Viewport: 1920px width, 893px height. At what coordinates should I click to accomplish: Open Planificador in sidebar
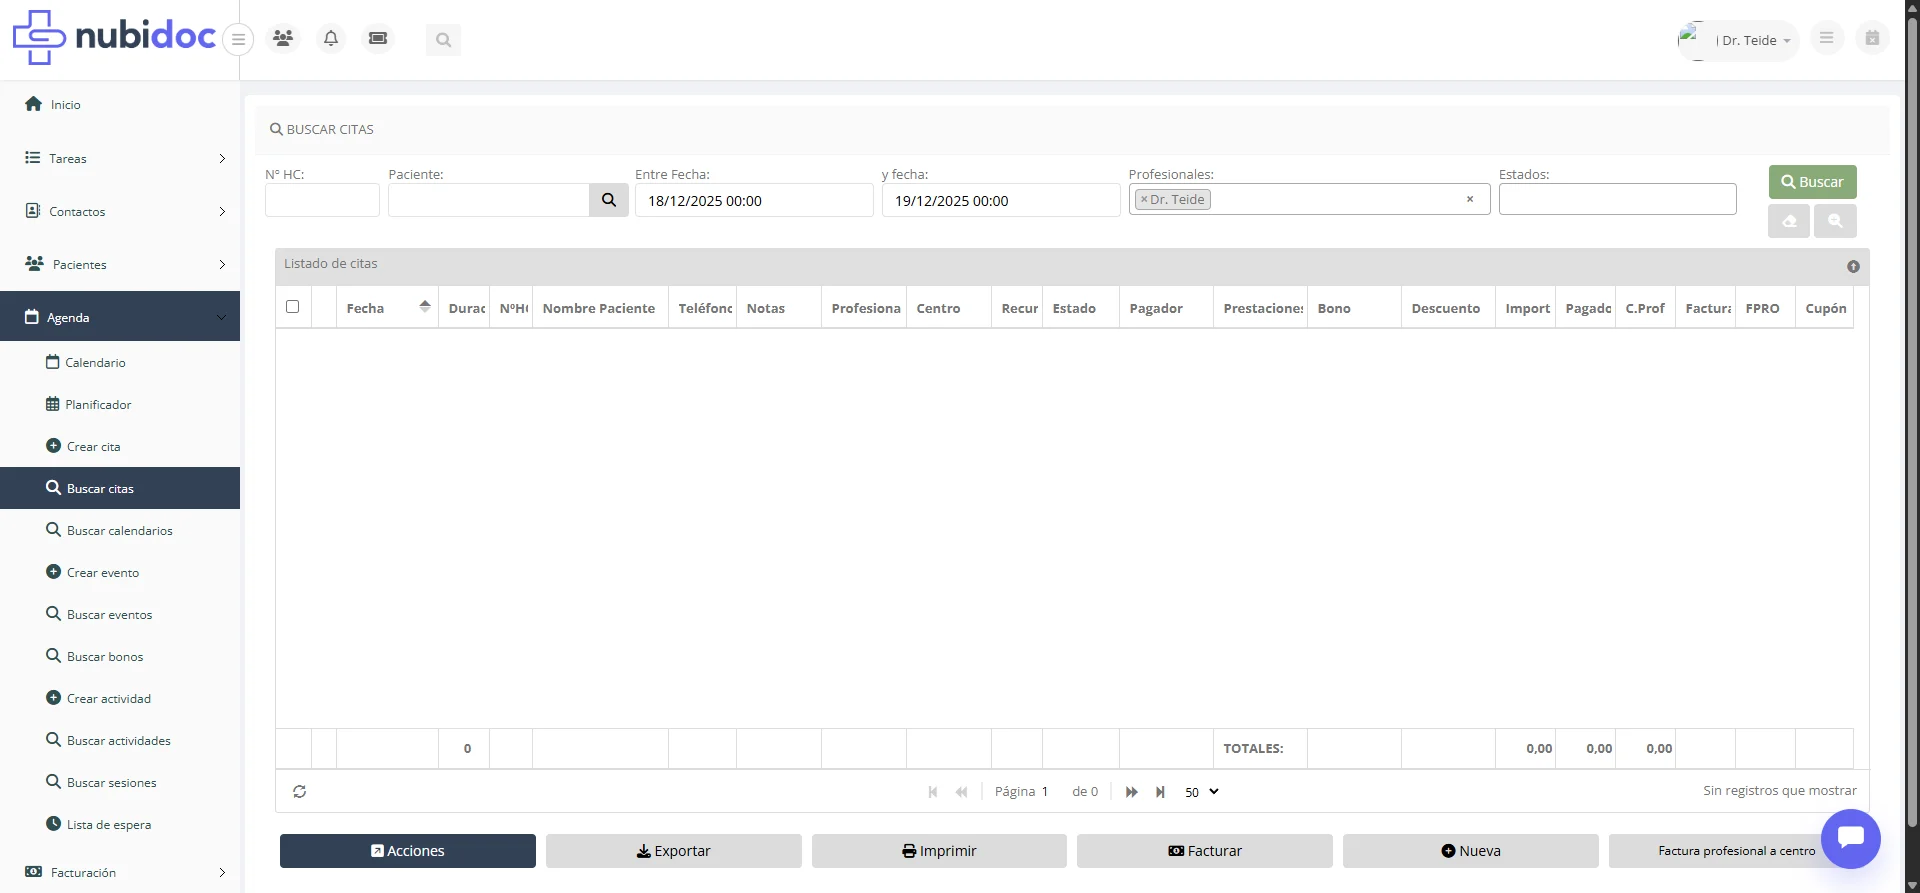(120, 404)
